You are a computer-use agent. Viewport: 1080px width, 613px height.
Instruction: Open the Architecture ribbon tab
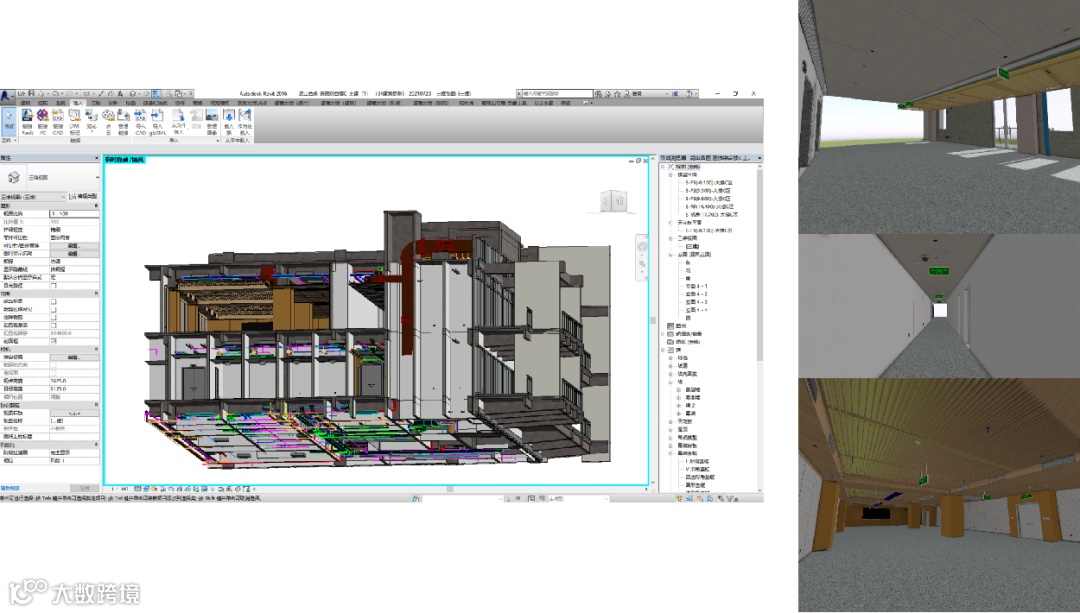[26, 103]
